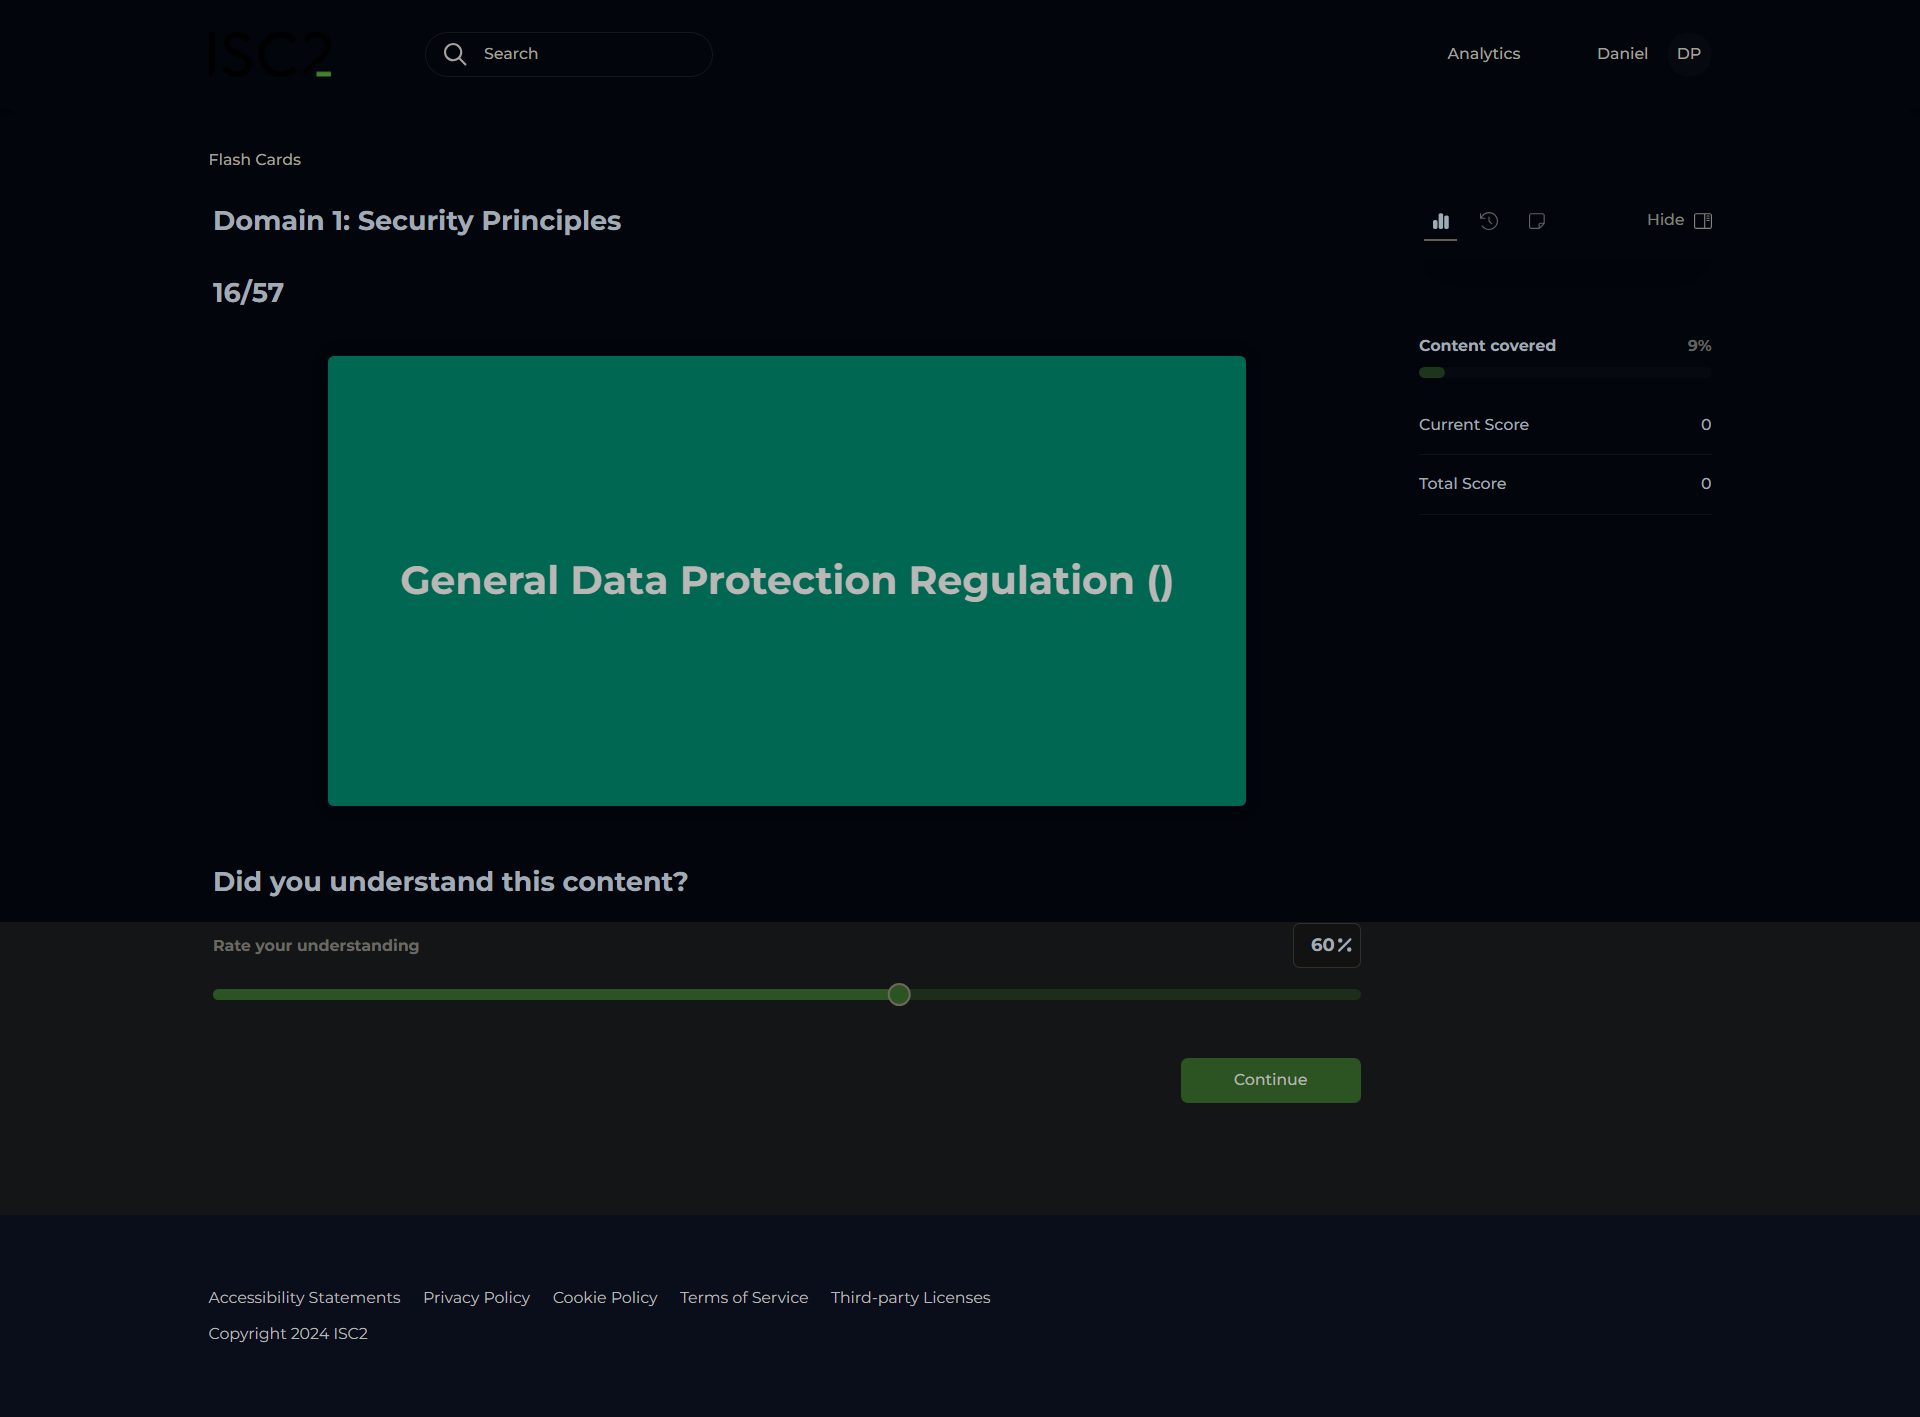Go back to Flash Cards breadcrumb
This screenshot has width=1920, height=1417.
(x=254, y=160)
